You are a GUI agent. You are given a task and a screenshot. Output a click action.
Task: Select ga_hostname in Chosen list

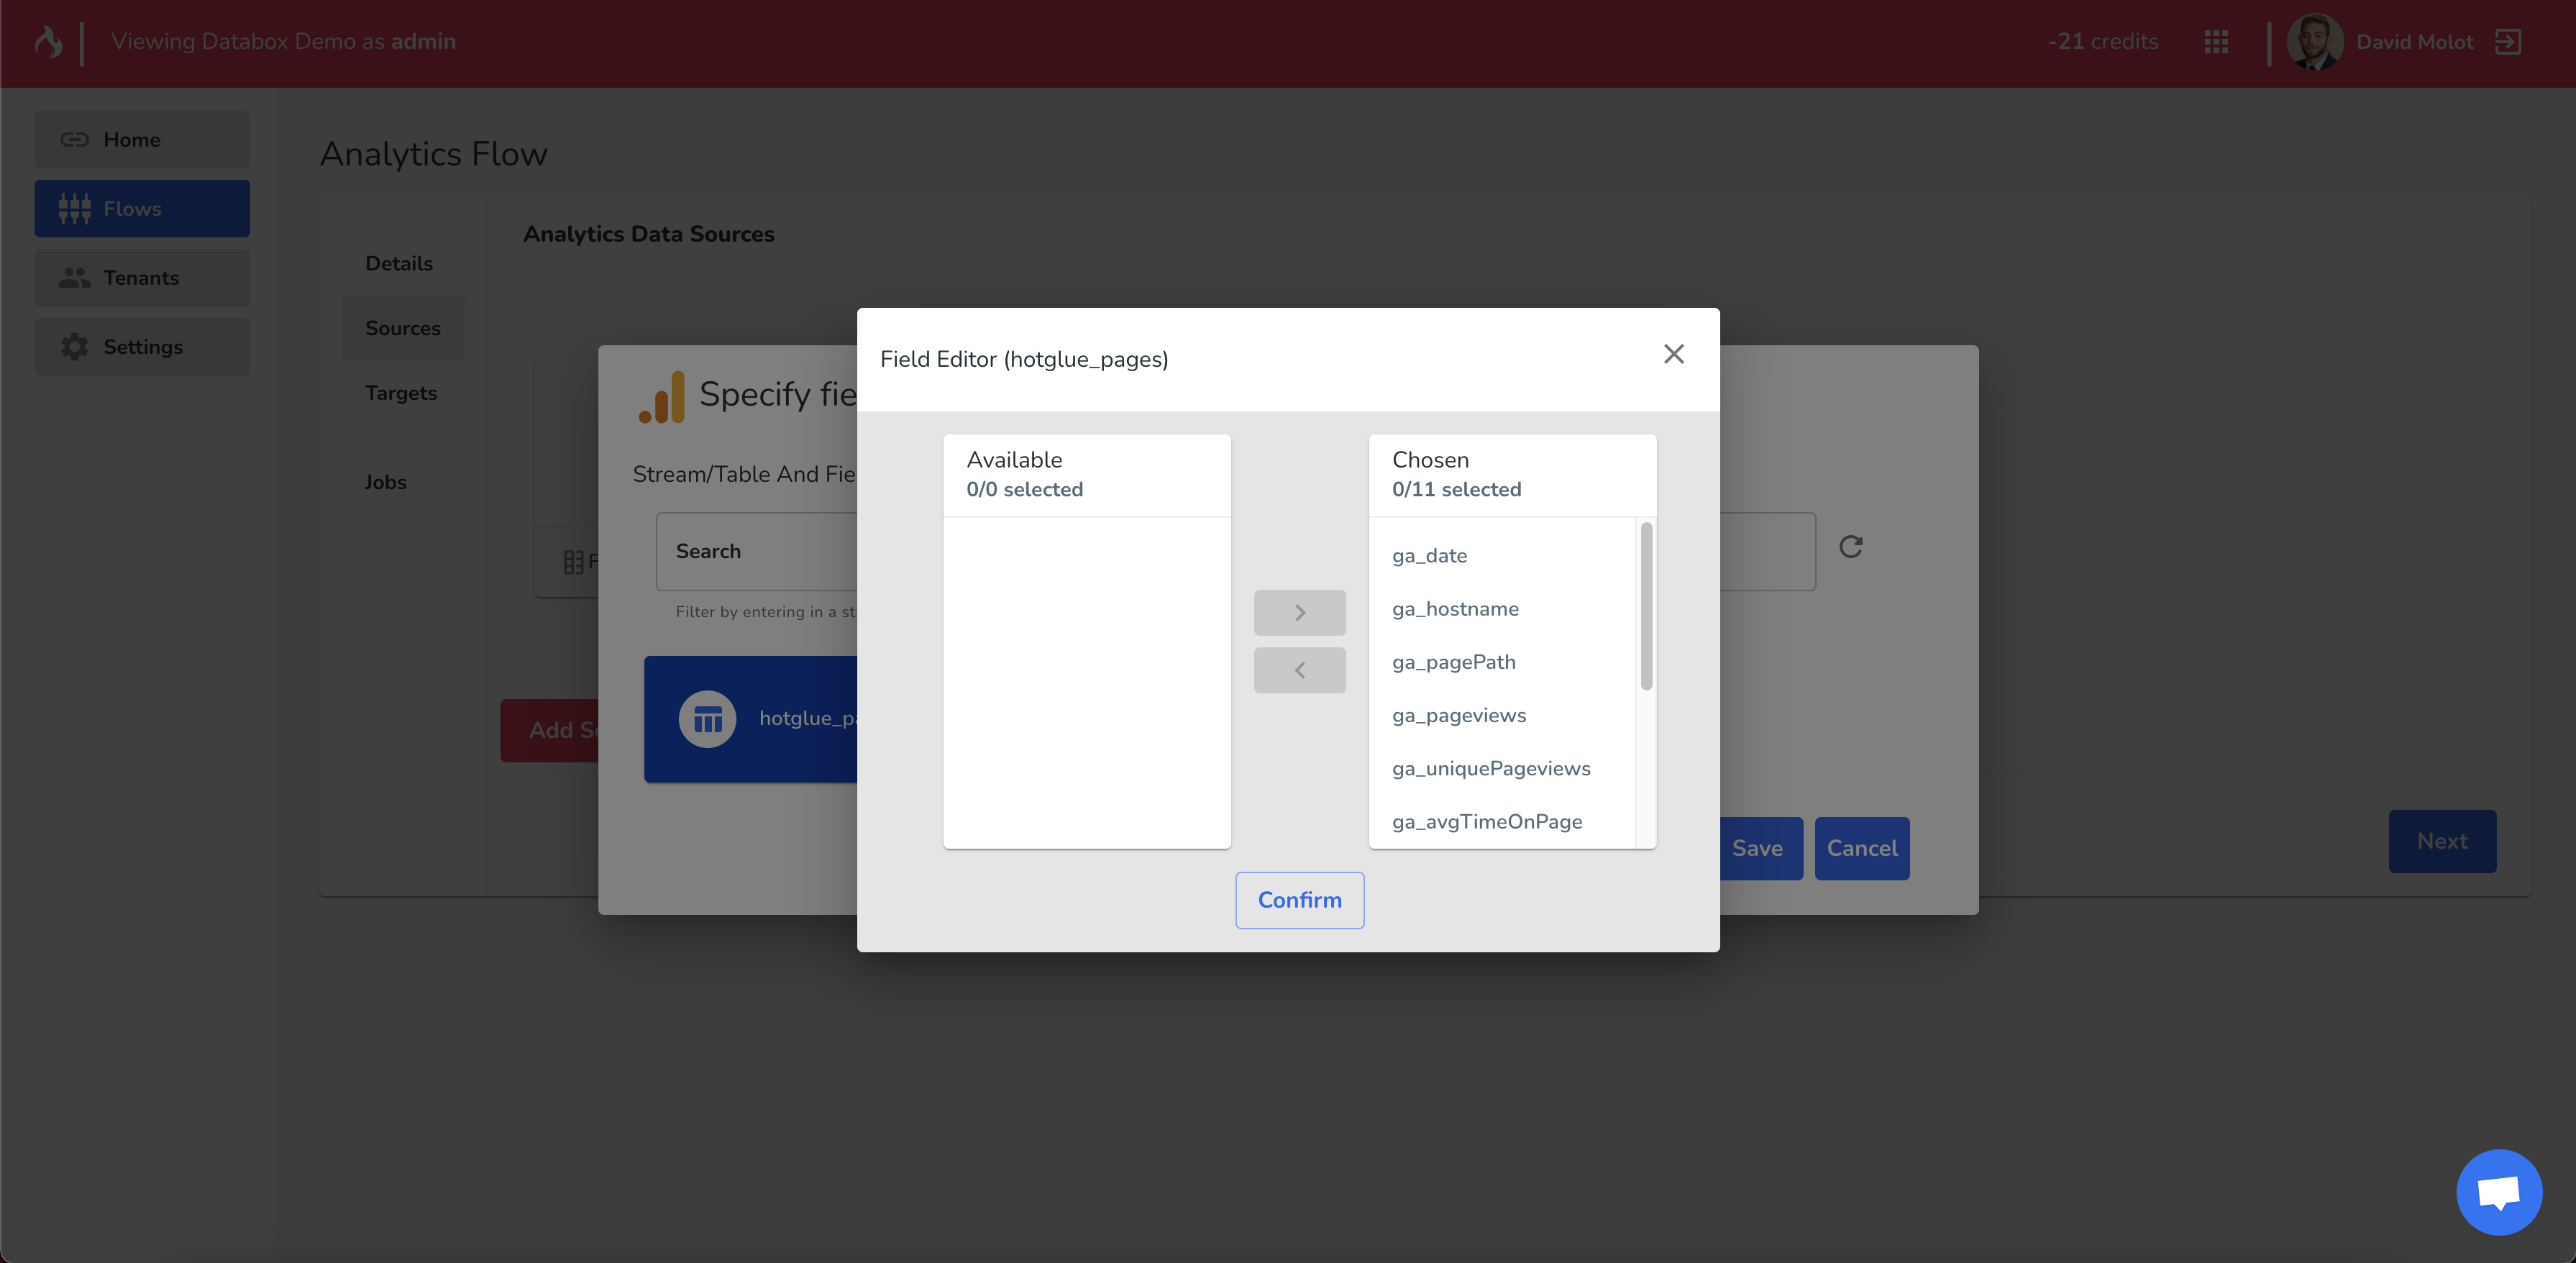coord(1455,609)
